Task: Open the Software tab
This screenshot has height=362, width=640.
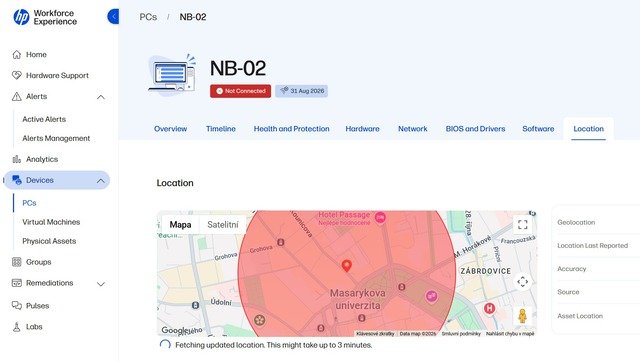Action: click(538, 129)
